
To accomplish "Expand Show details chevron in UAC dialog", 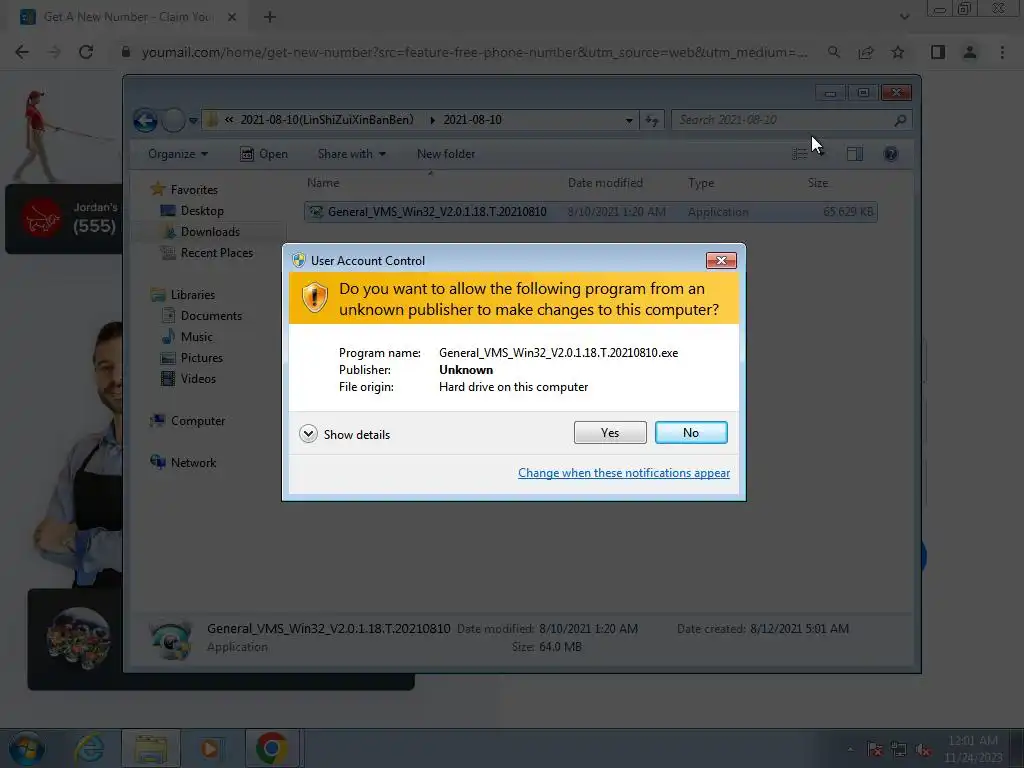I will tap(308, 434).
